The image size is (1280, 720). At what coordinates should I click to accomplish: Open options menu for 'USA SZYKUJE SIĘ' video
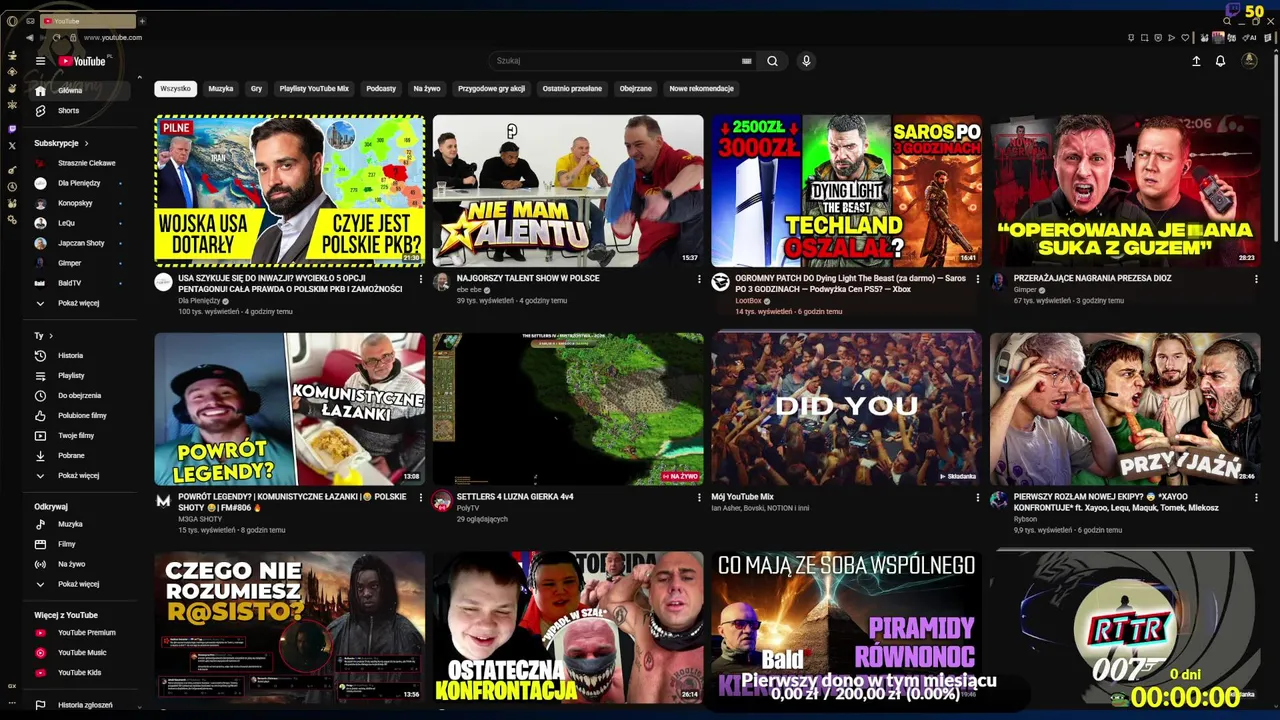tap(420, 279)
